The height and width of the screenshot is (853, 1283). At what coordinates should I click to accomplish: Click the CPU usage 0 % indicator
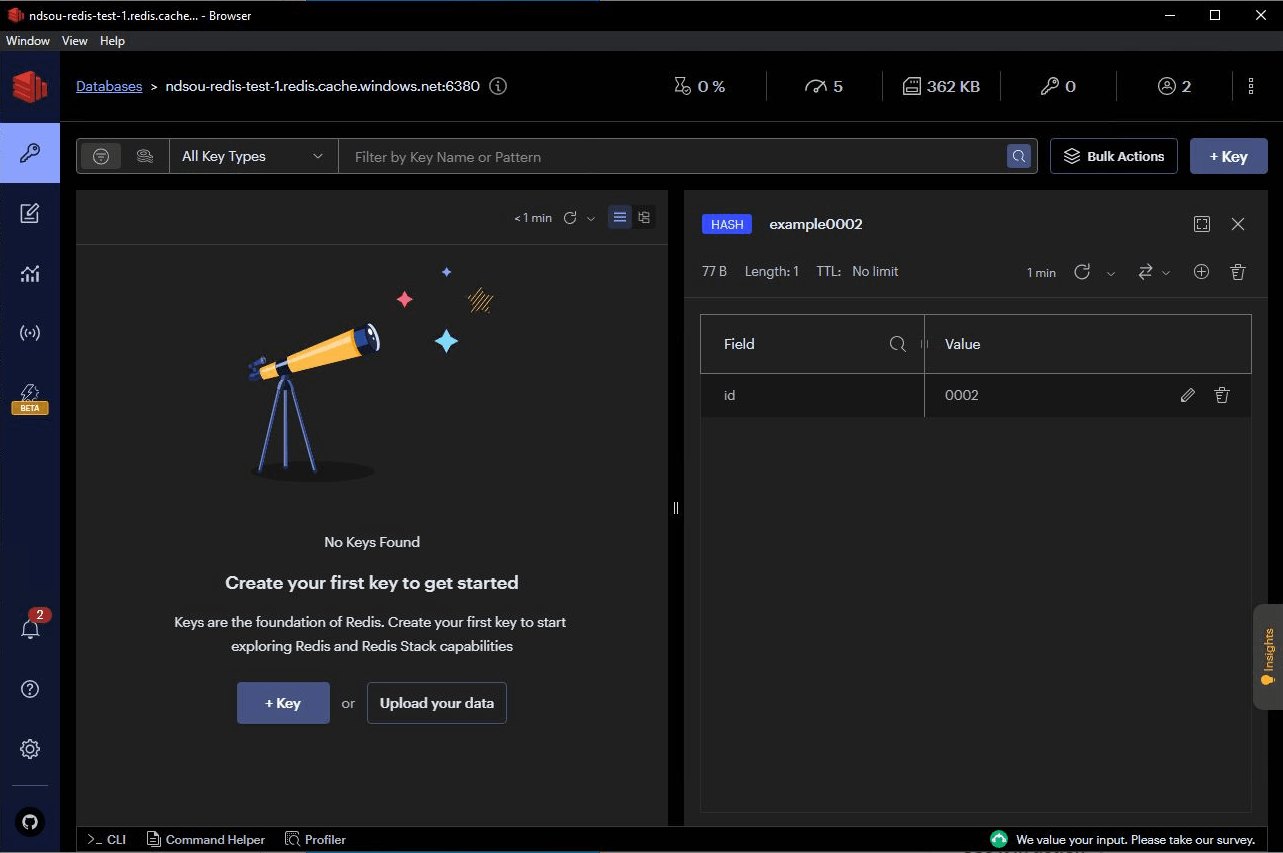[699, 86]
